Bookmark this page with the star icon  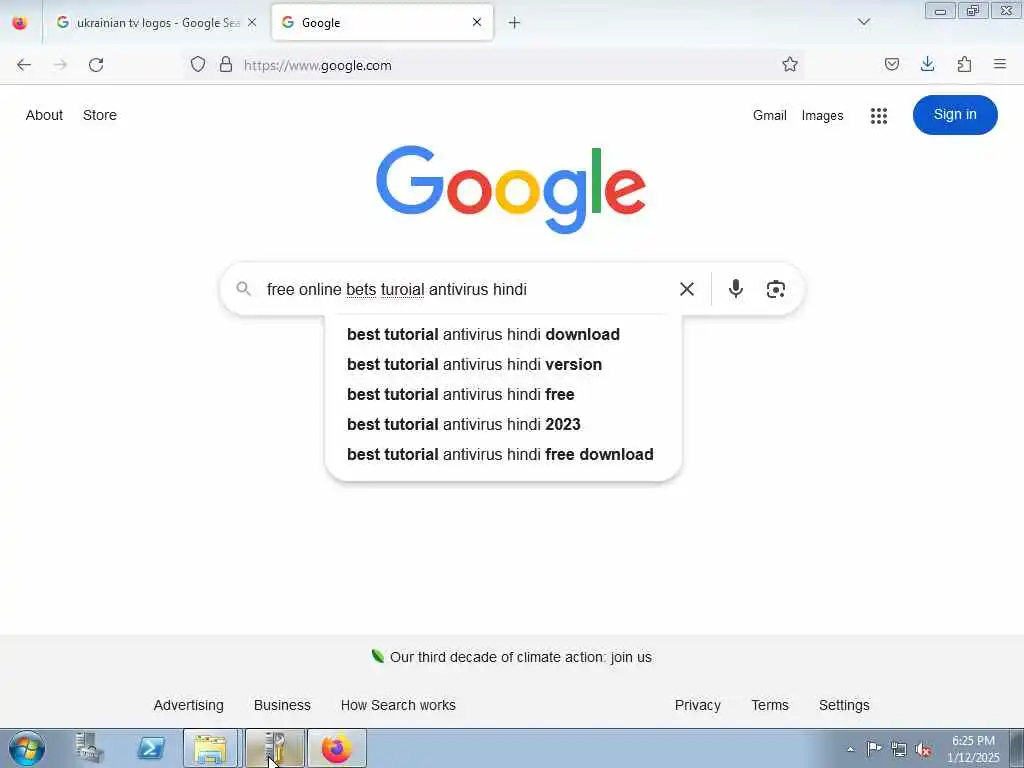coord(790,64)
